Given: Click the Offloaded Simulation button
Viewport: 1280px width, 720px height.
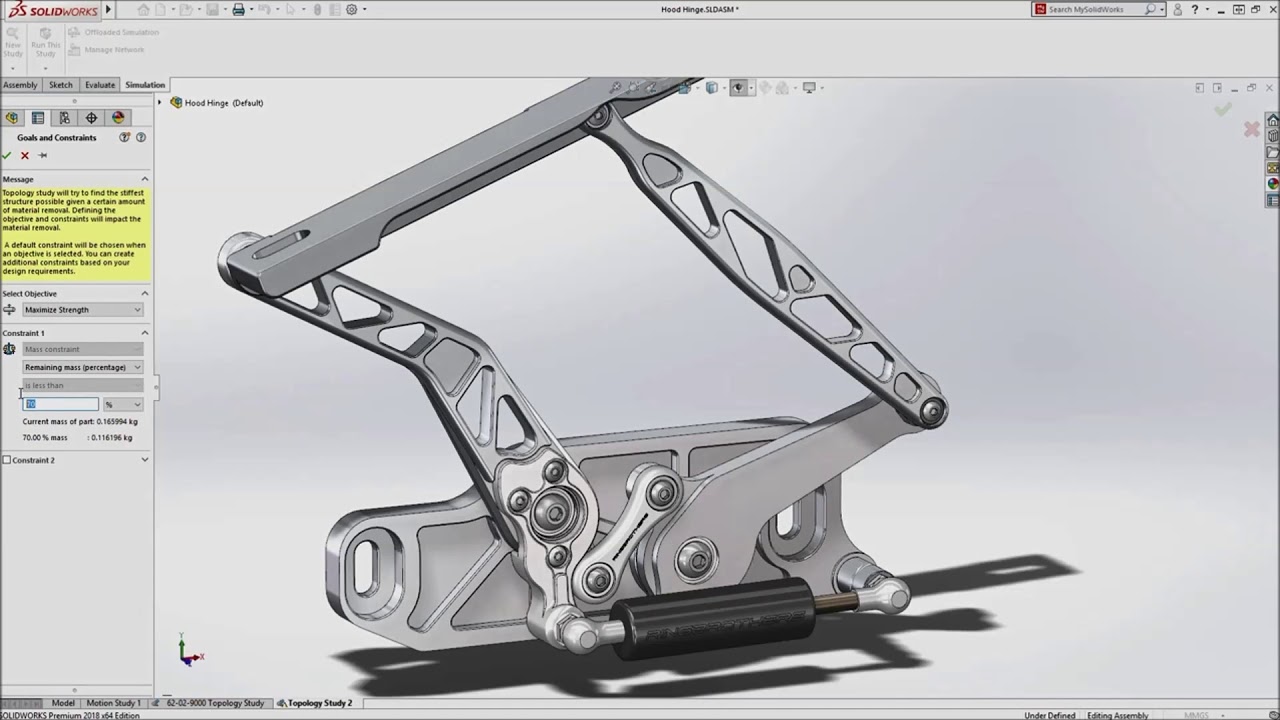Looking at the screenshot, I should 114,32.
